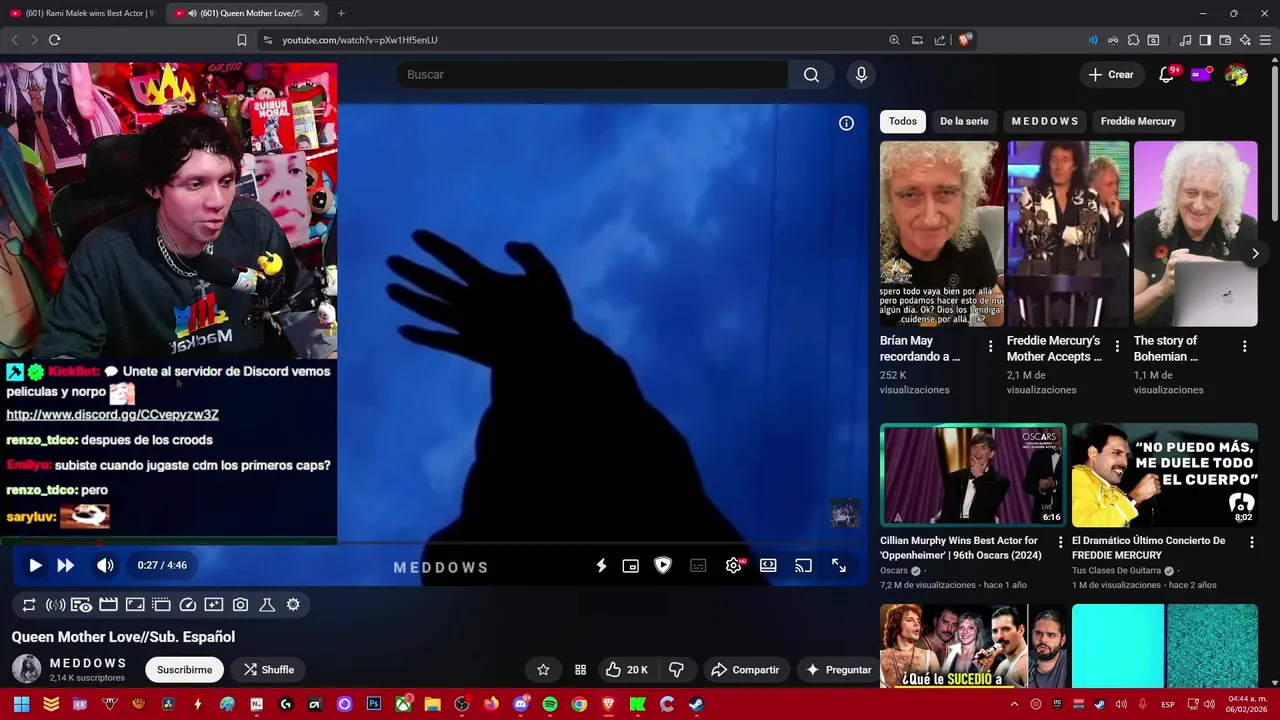This screenshot has width=1280, height=720.
Task: Open the MEDDOWS channel avatar
Action: coord(27,669)
